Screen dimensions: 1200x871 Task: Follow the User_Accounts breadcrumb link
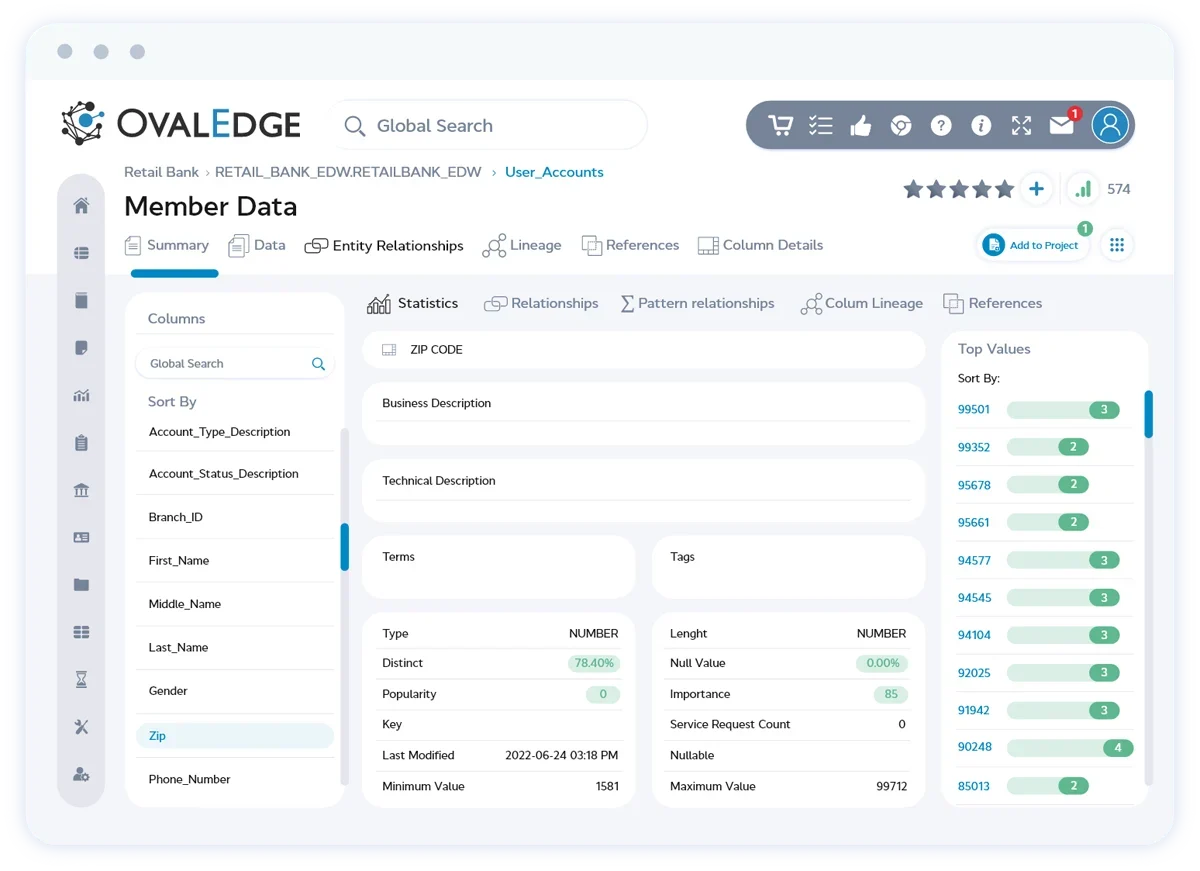point(554,172)
